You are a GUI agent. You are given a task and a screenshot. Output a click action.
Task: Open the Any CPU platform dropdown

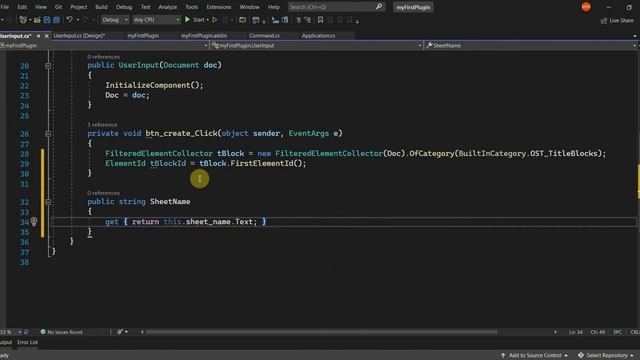(x=156, y=20)
